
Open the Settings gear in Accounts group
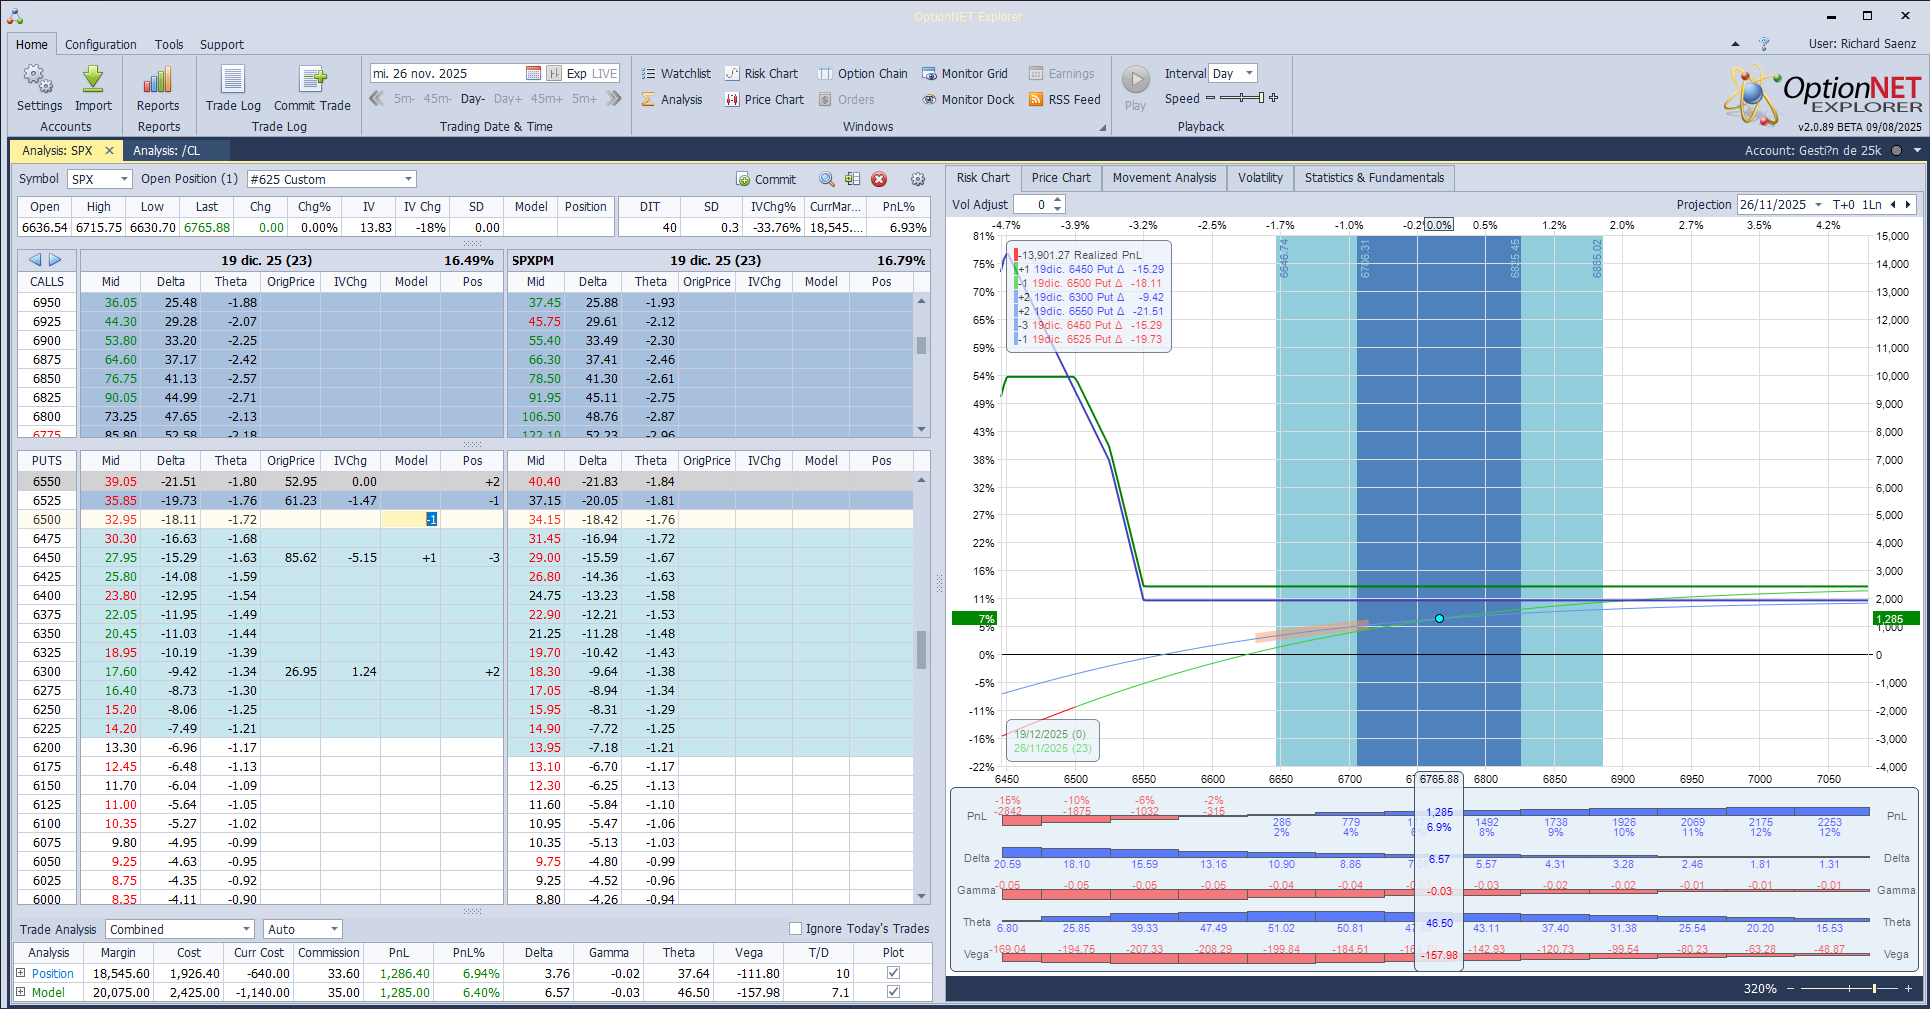pos(39,88)
